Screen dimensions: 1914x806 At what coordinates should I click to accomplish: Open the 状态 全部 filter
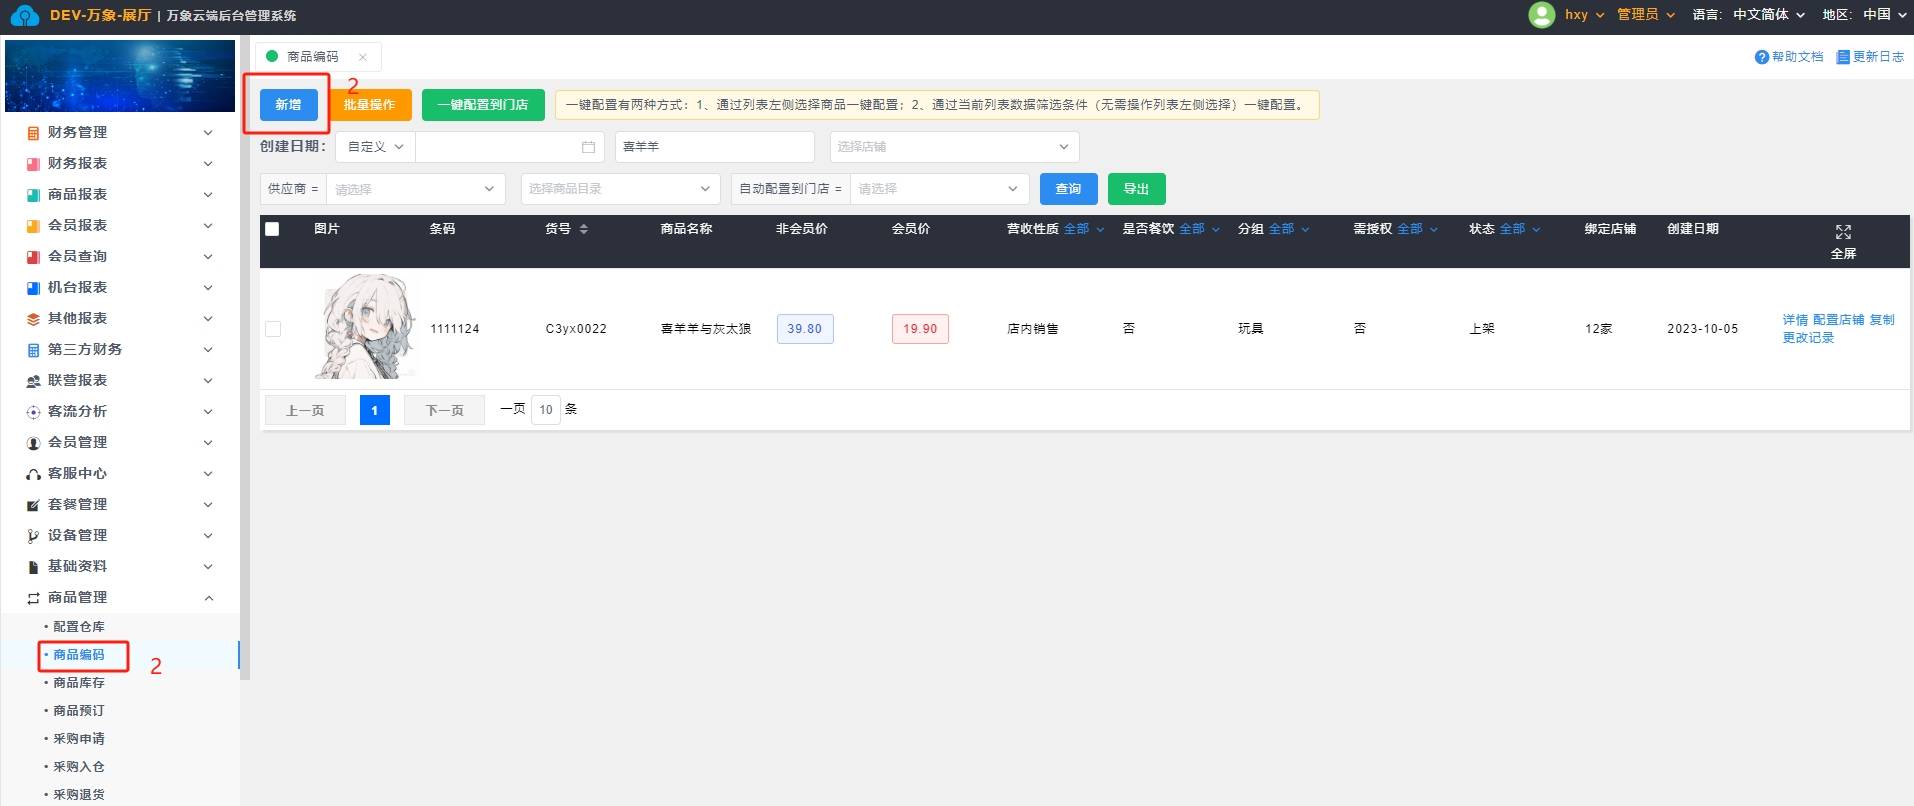click(x=1520, y=229)
